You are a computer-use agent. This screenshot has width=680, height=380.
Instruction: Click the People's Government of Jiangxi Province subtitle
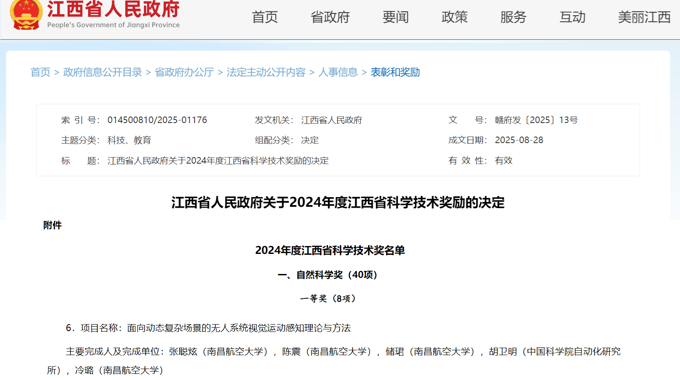point(113,25)
